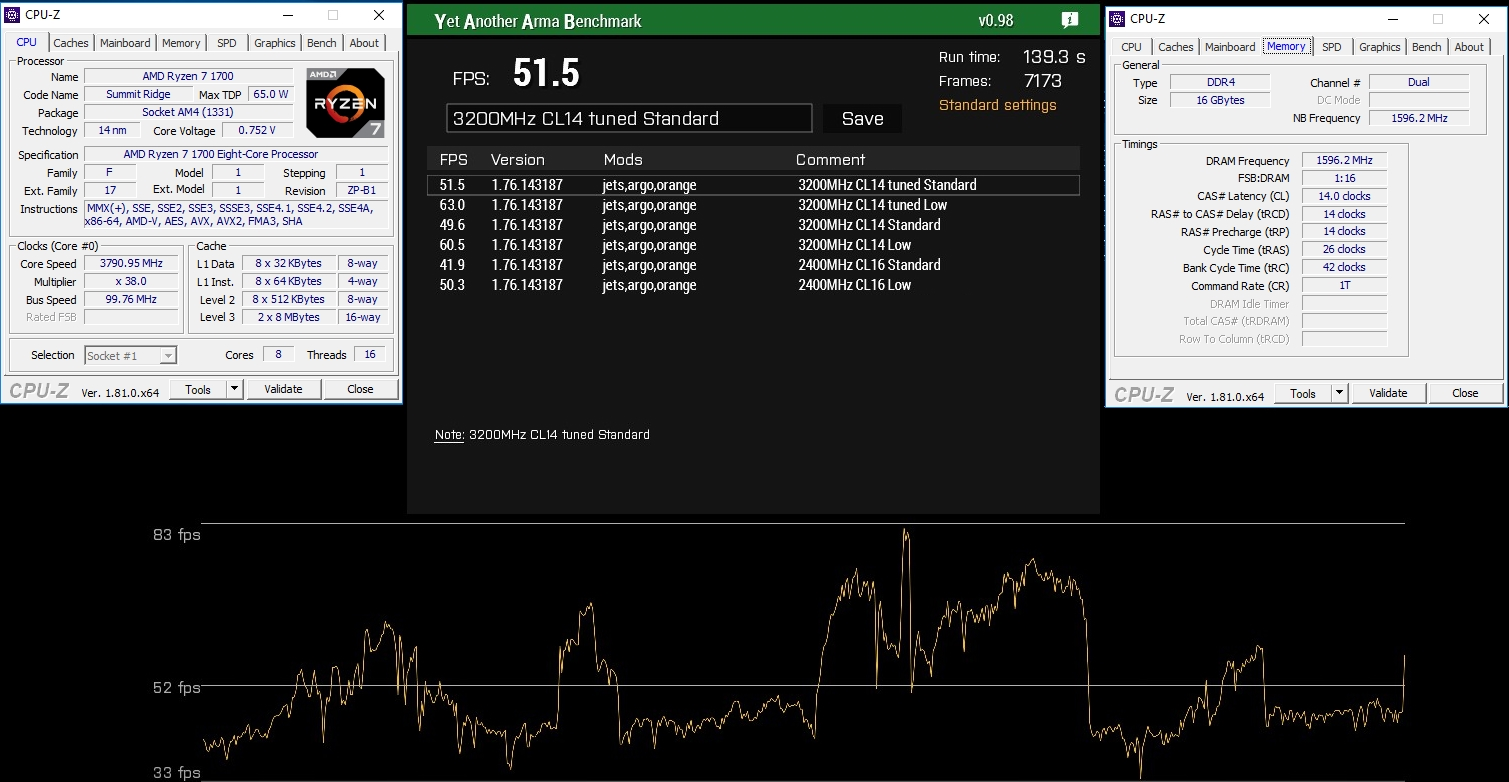The height and width of the screenshot is (782, 1509).
Task: Click Tools button in left CPU-Z window
Action: tap(198, 389)
